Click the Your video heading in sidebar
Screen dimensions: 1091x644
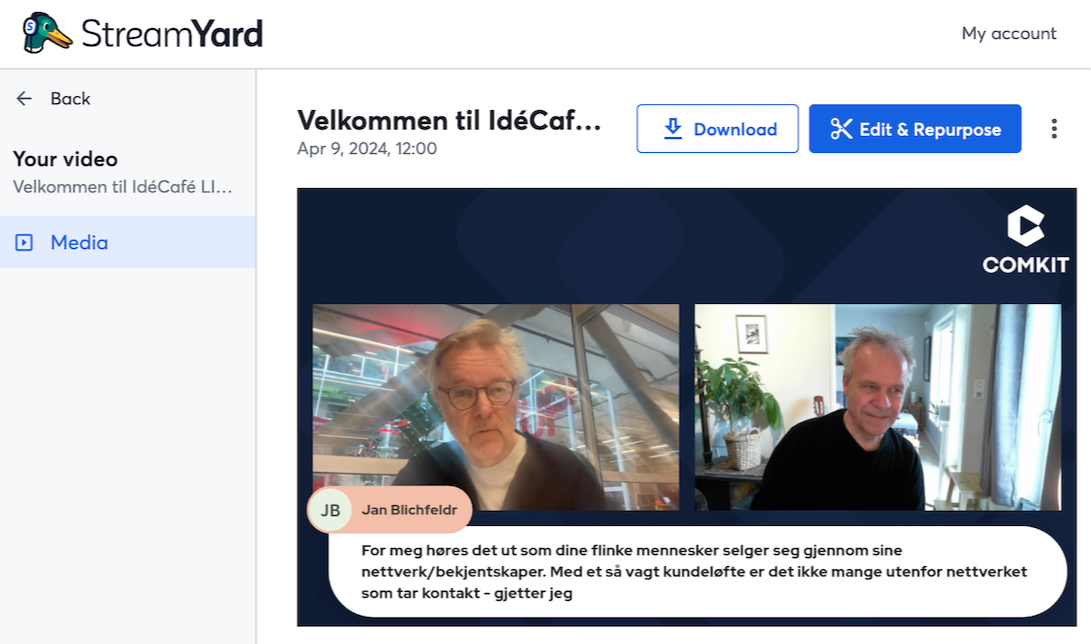click(65, 159)
